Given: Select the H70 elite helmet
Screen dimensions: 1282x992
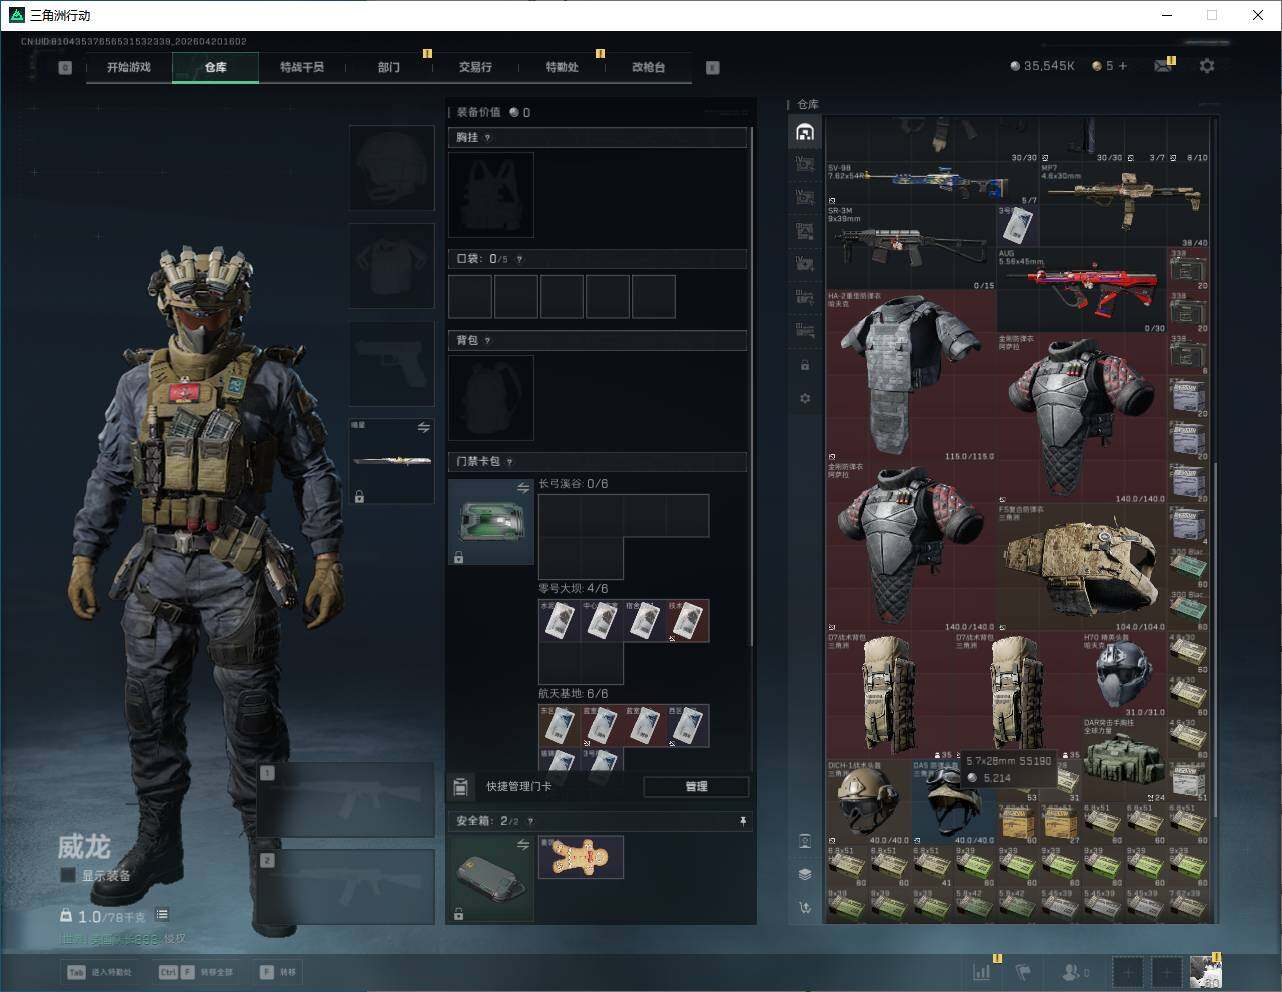Looking at the screenshot, I should click(1124, 674).
